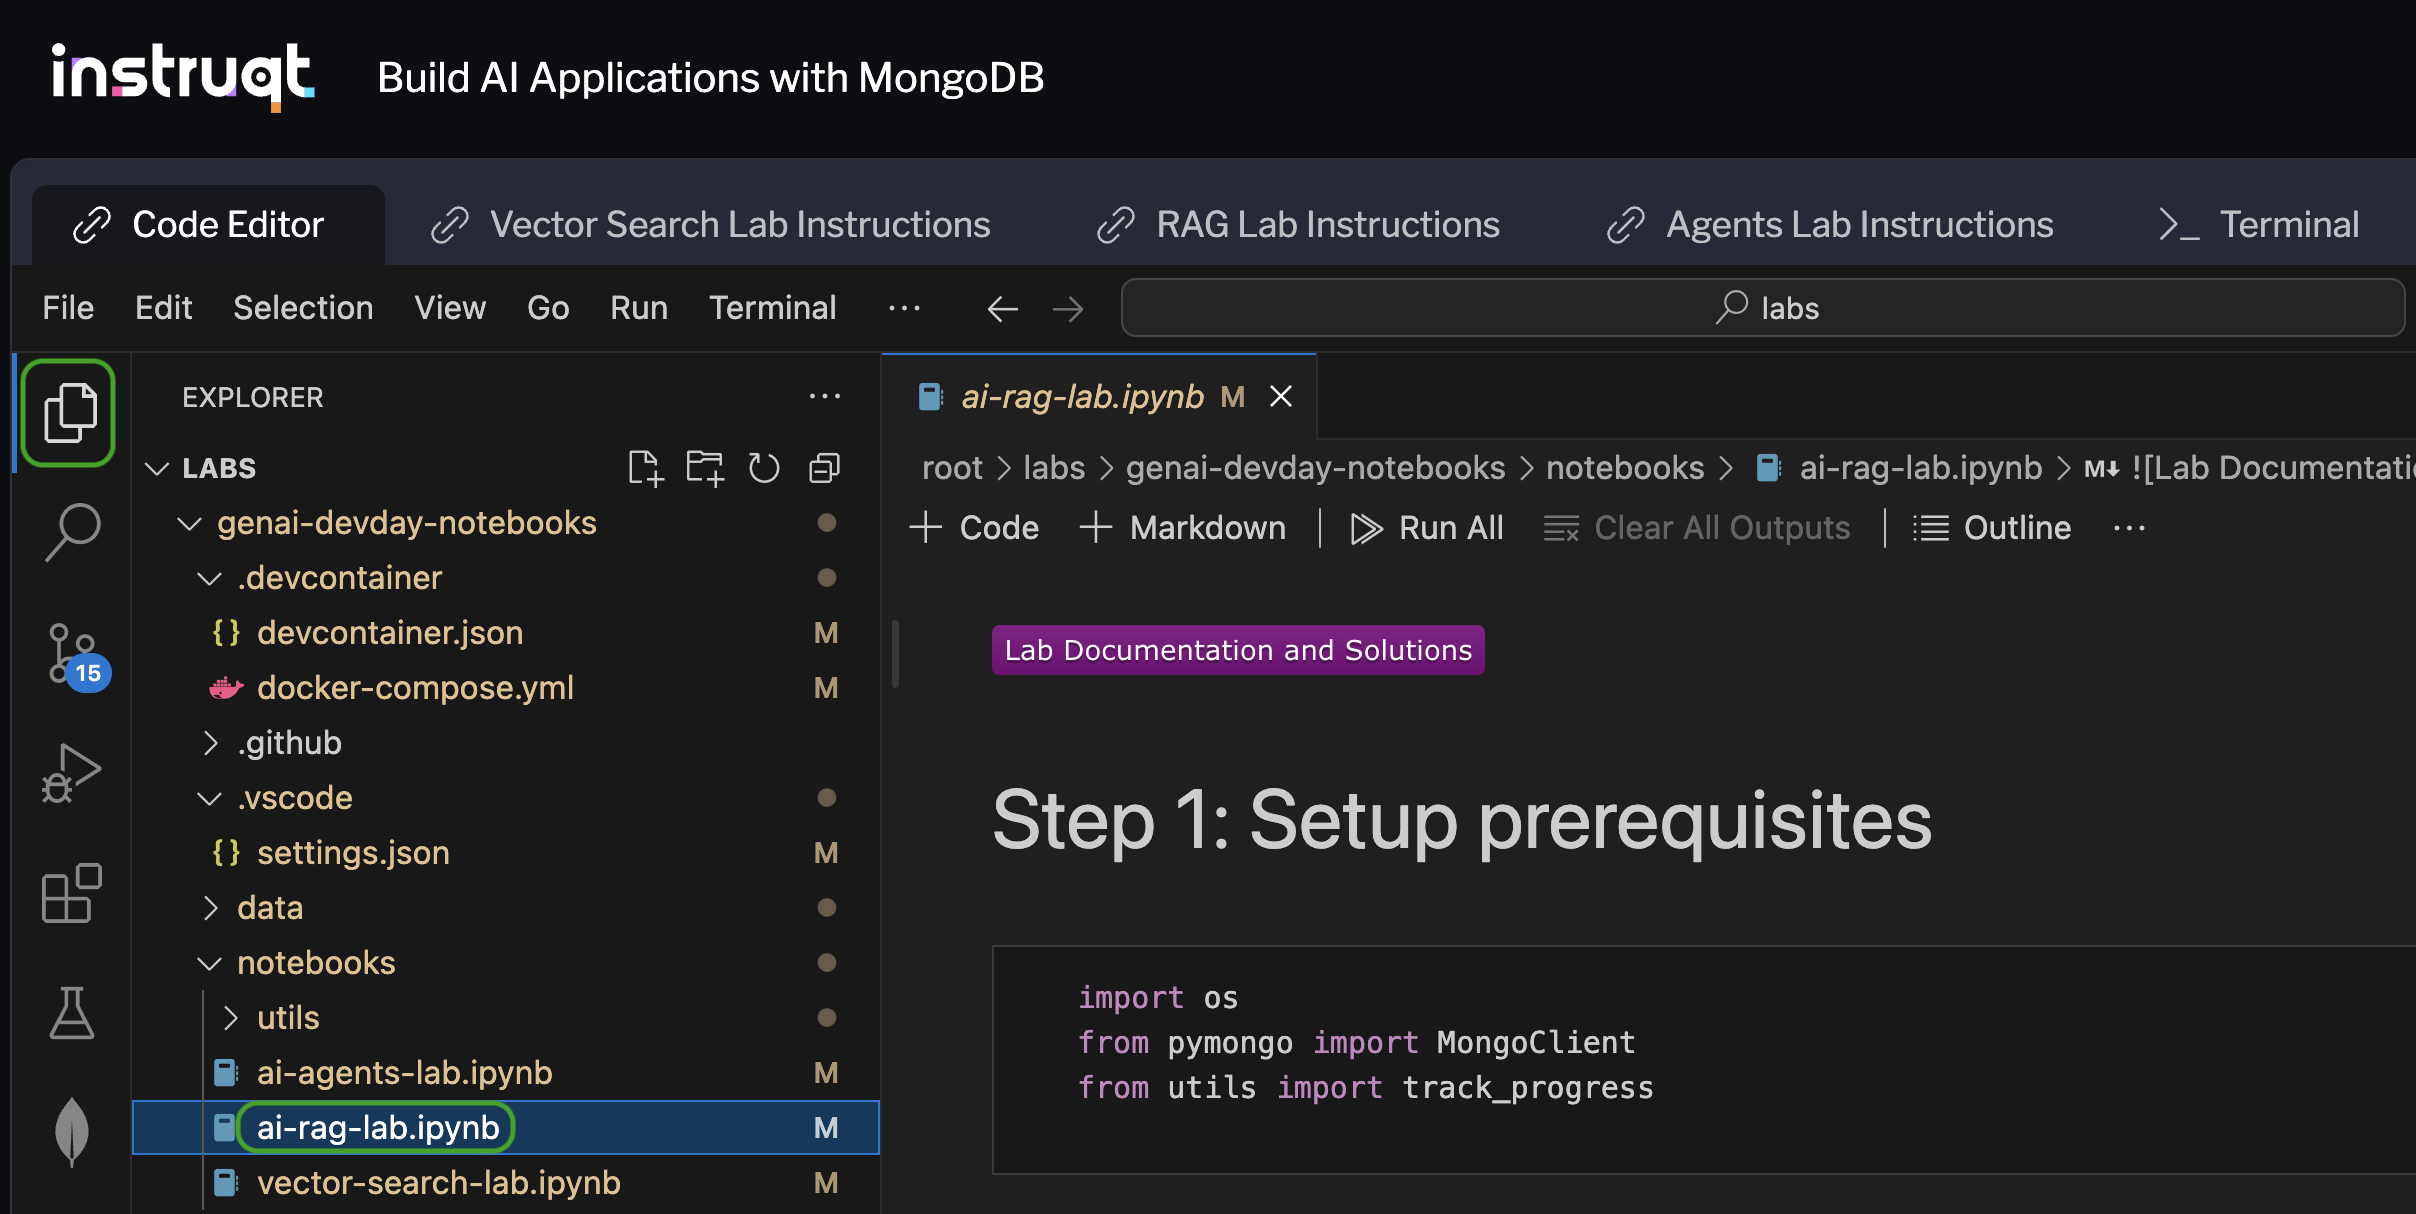This screenshot has width=2416, height=1214.
Task: Open docker-compose.yml file
Action: [x=506, y=688]
